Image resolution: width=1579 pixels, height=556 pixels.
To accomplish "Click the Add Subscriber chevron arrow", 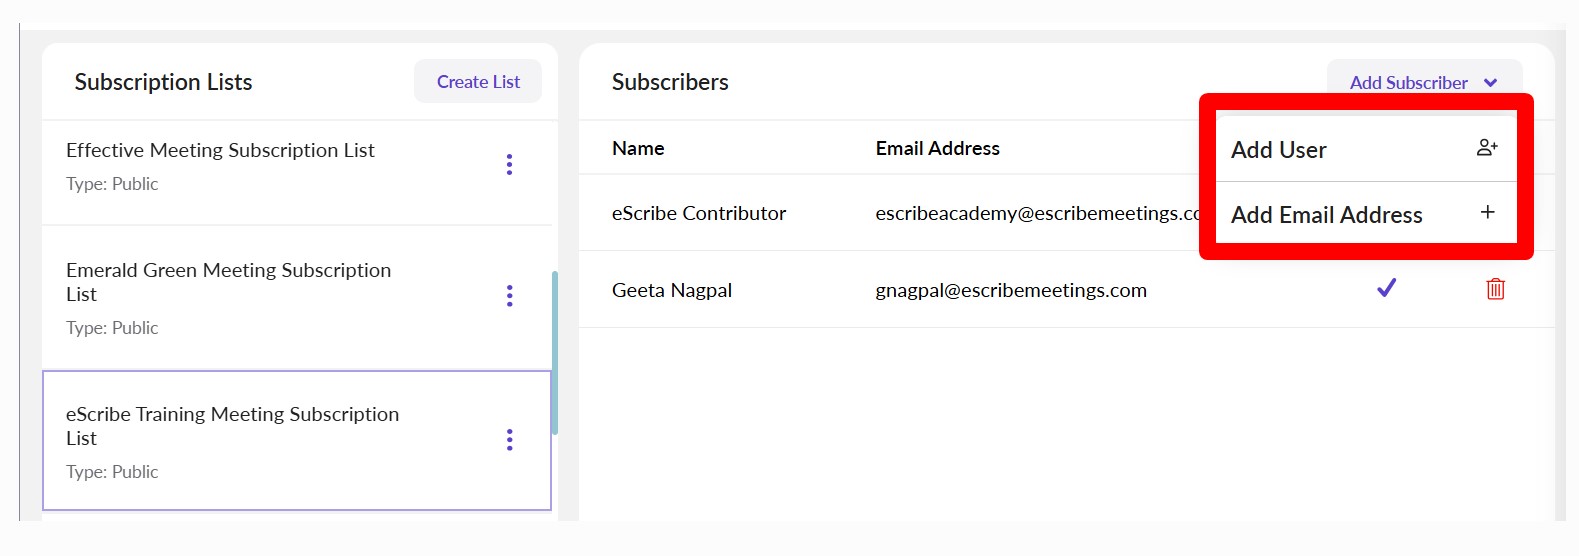I will [1490, 83].
